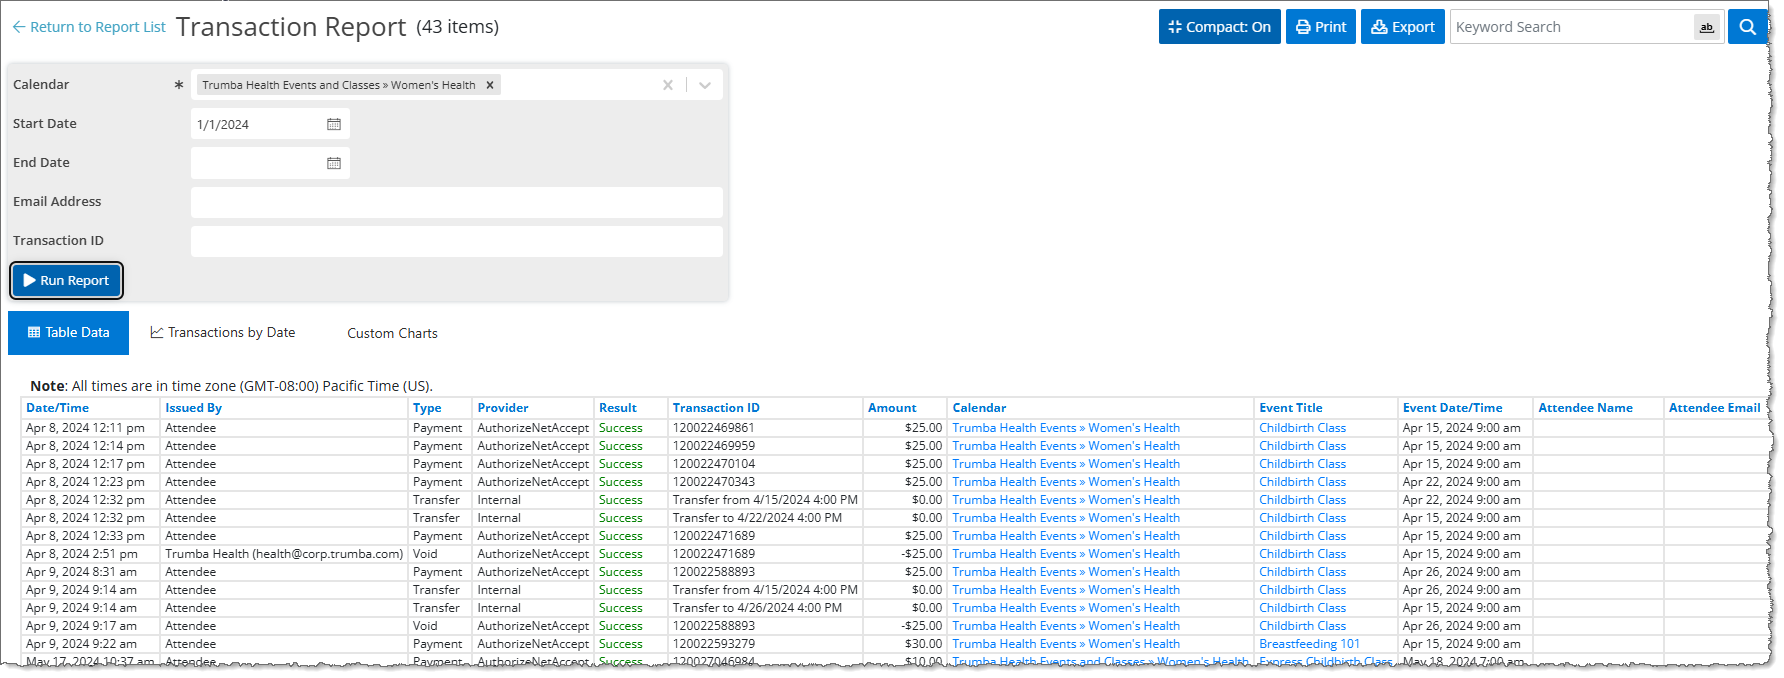The height and width of the screenshot is (678, 1784).
Task: Open Childbirth Class link in Apr 8 2:51 pm row
Action: coord(1302,554)
